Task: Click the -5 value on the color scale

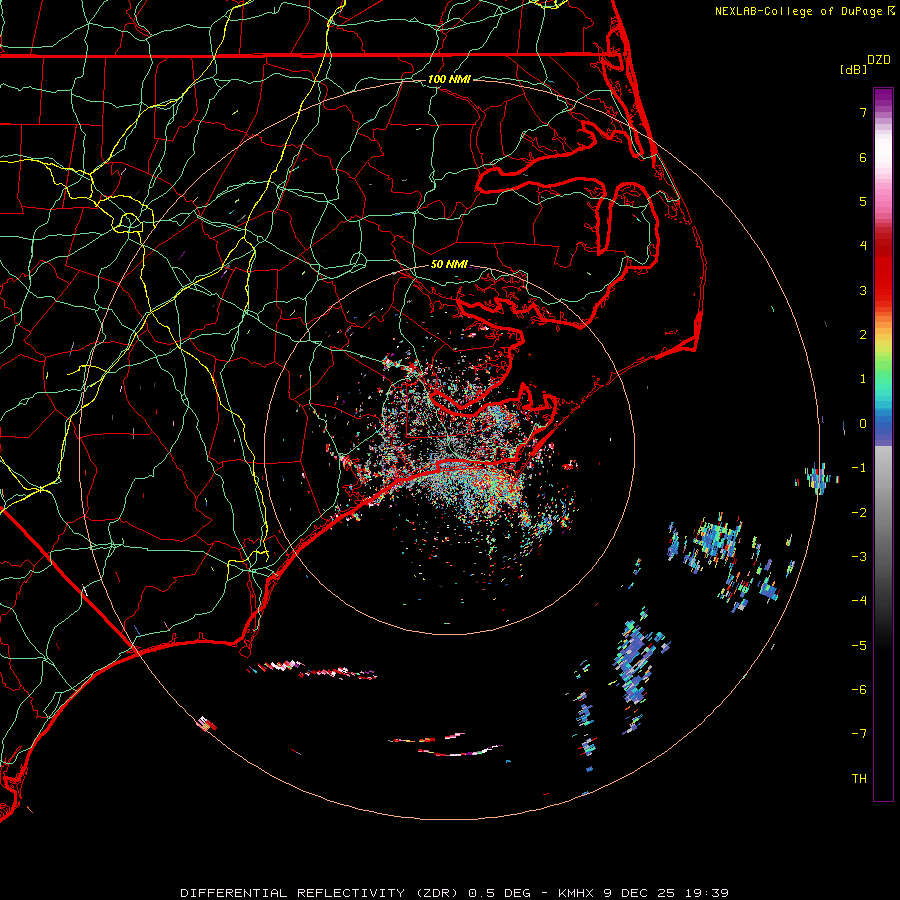Action: click(x=859, y=646)
